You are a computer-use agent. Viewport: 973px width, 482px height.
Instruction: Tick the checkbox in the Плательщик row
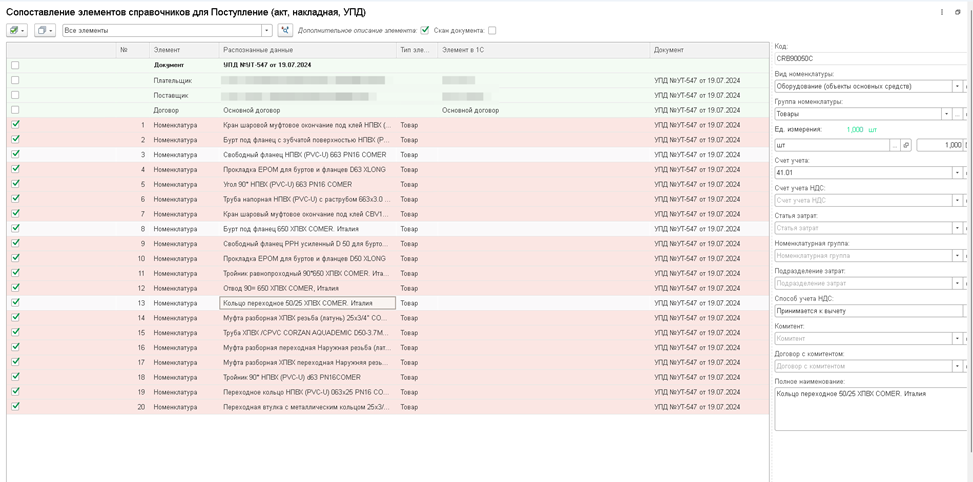point(16,80)
